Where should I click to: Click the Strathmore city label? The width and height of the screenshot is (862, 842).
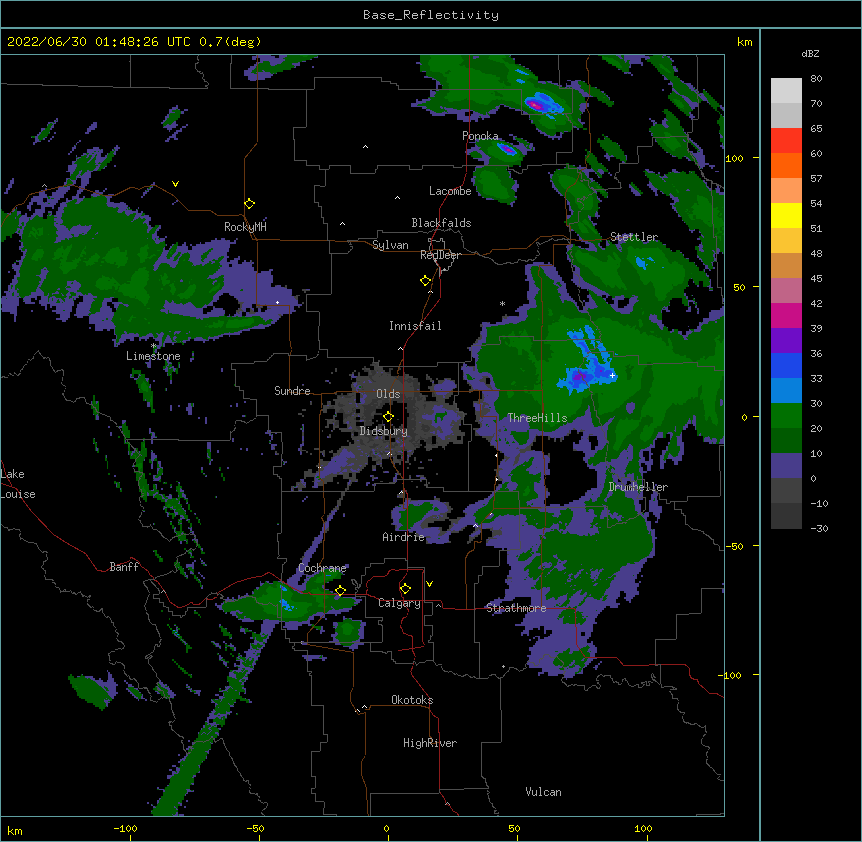[516, 608]
